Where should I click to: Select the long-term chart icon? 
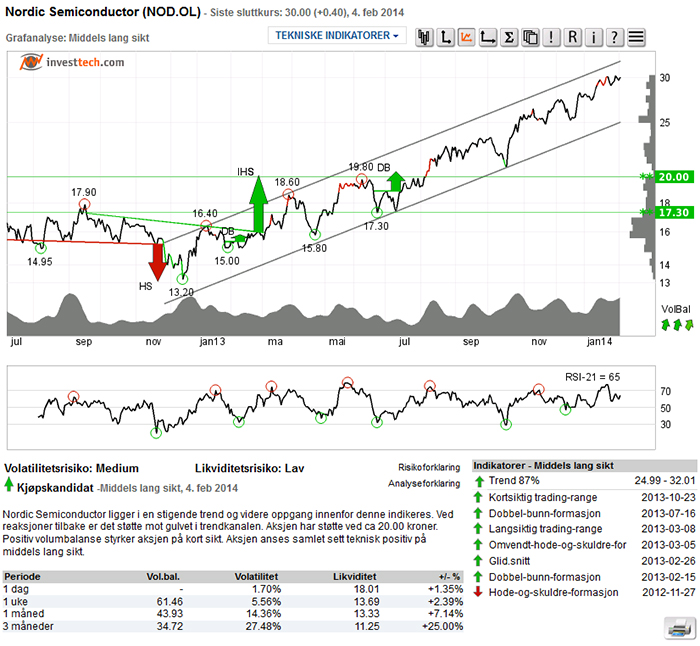488,37
